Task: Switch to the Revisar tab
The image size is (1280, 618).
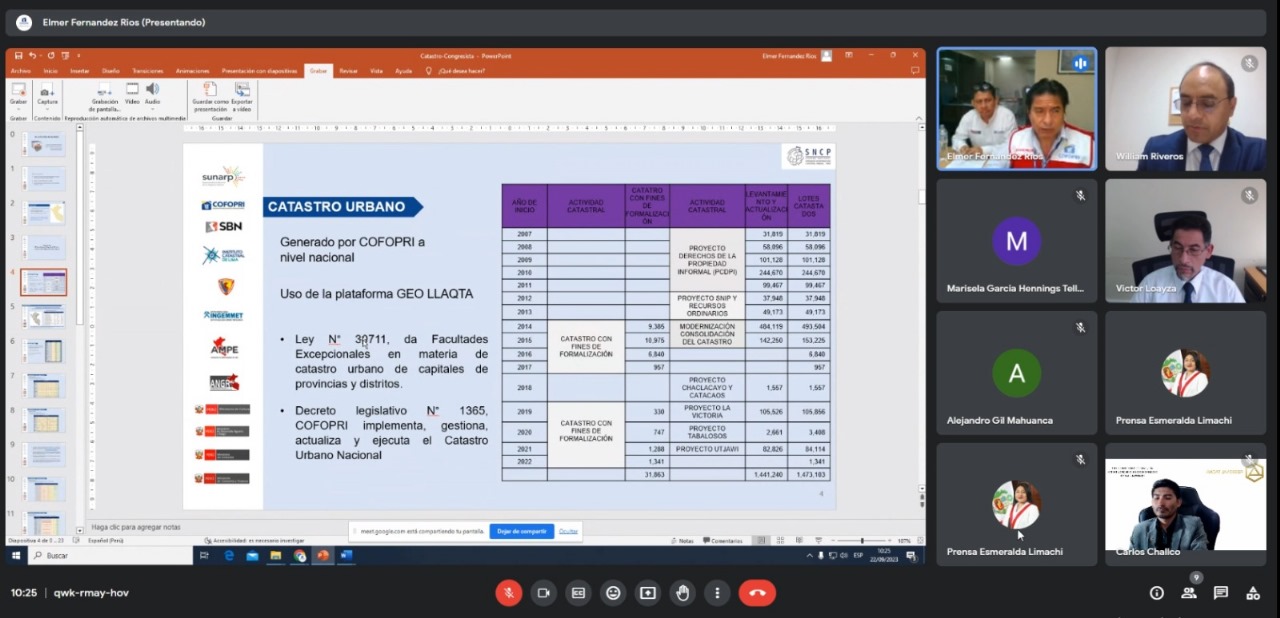Action: [x=348, y=71]
